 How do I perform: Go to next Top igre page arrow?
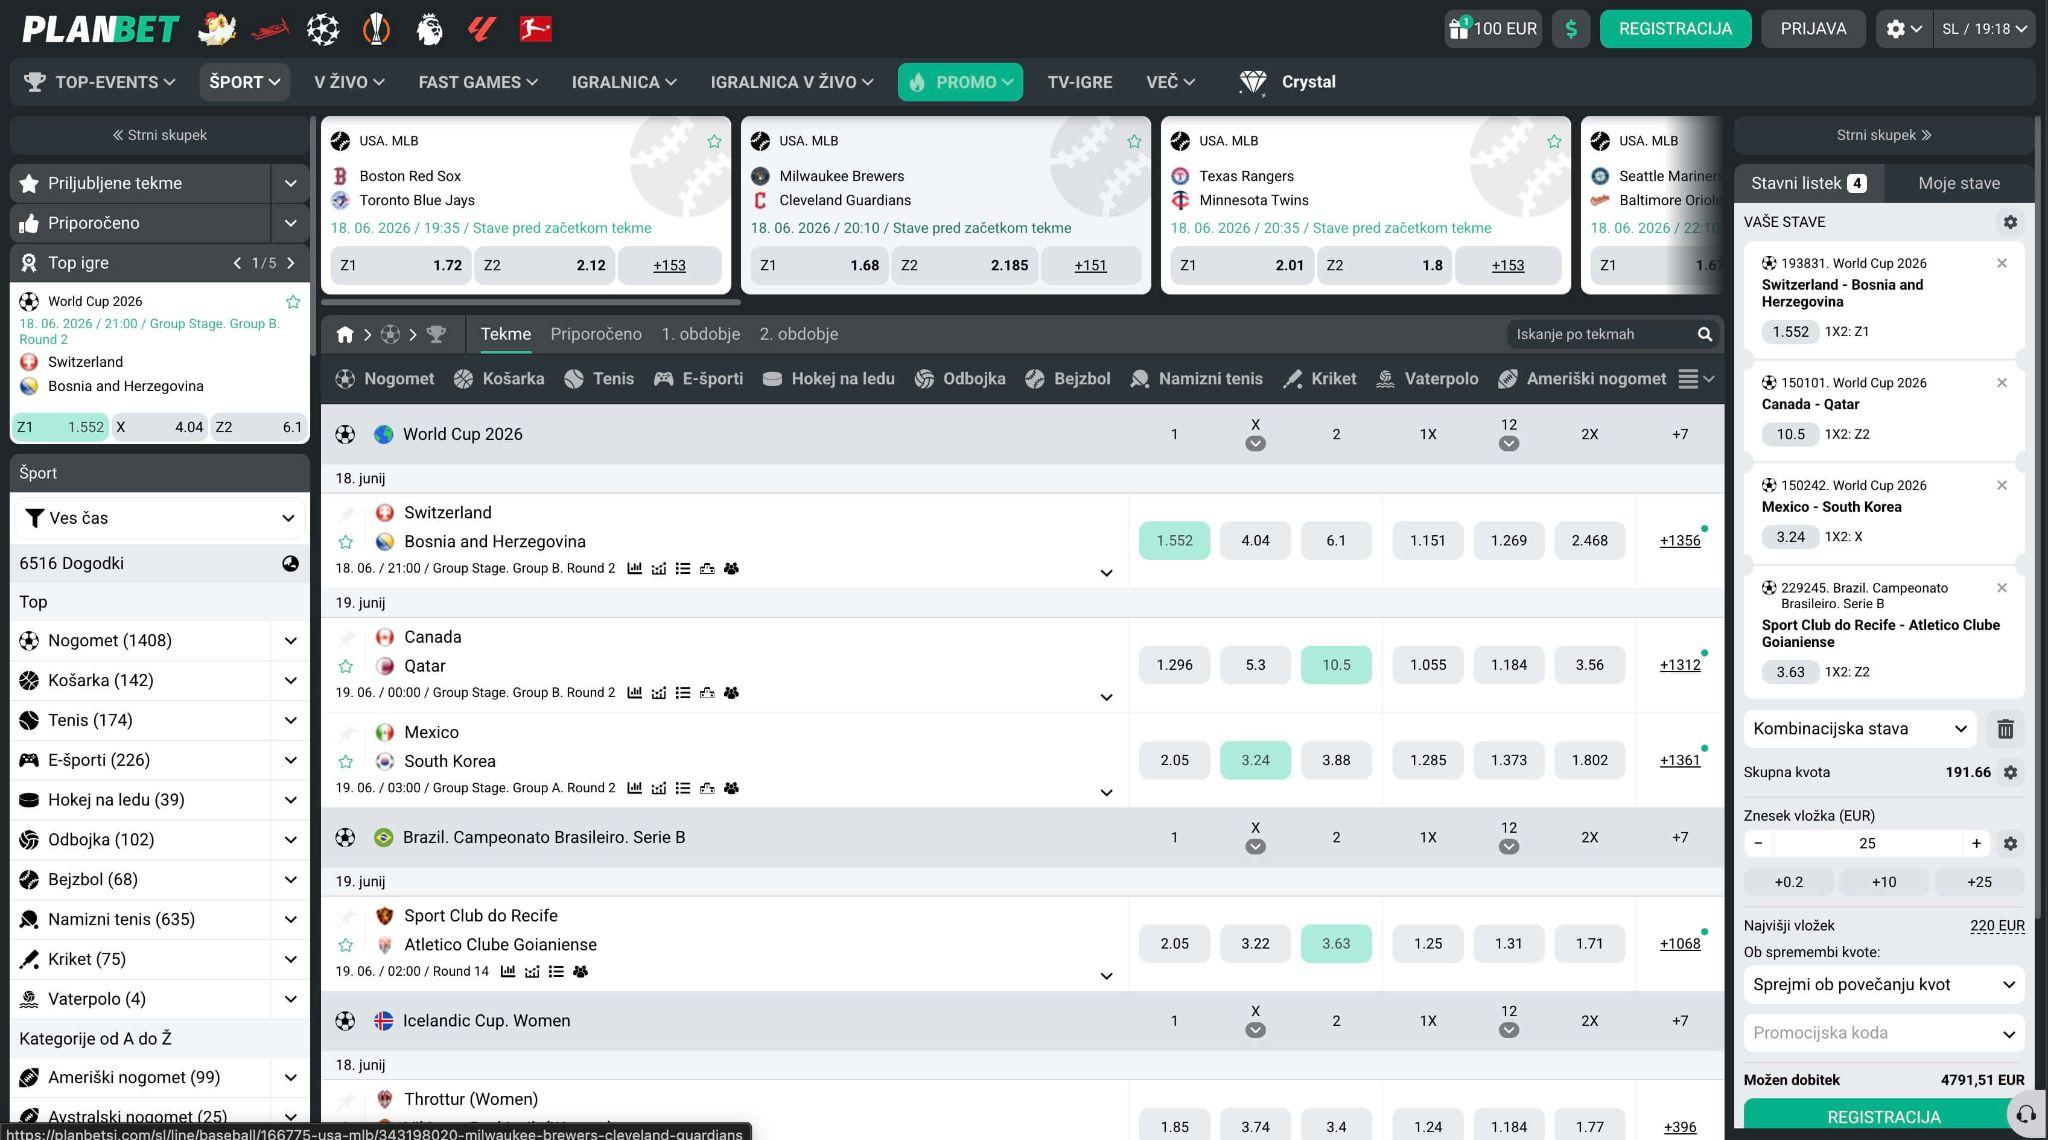point(291,263)
